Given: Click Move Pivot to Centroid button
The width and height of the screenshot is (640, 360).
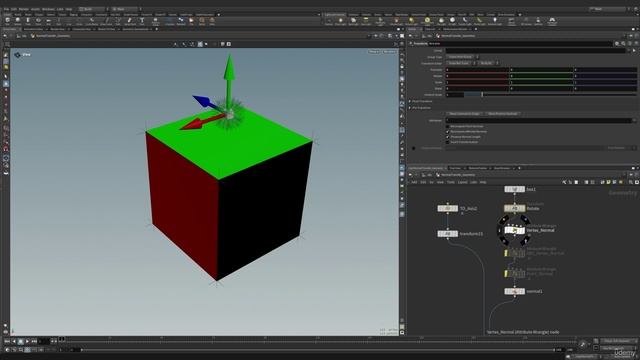Looking at the screenshot, I should click(x=502, y=114).
